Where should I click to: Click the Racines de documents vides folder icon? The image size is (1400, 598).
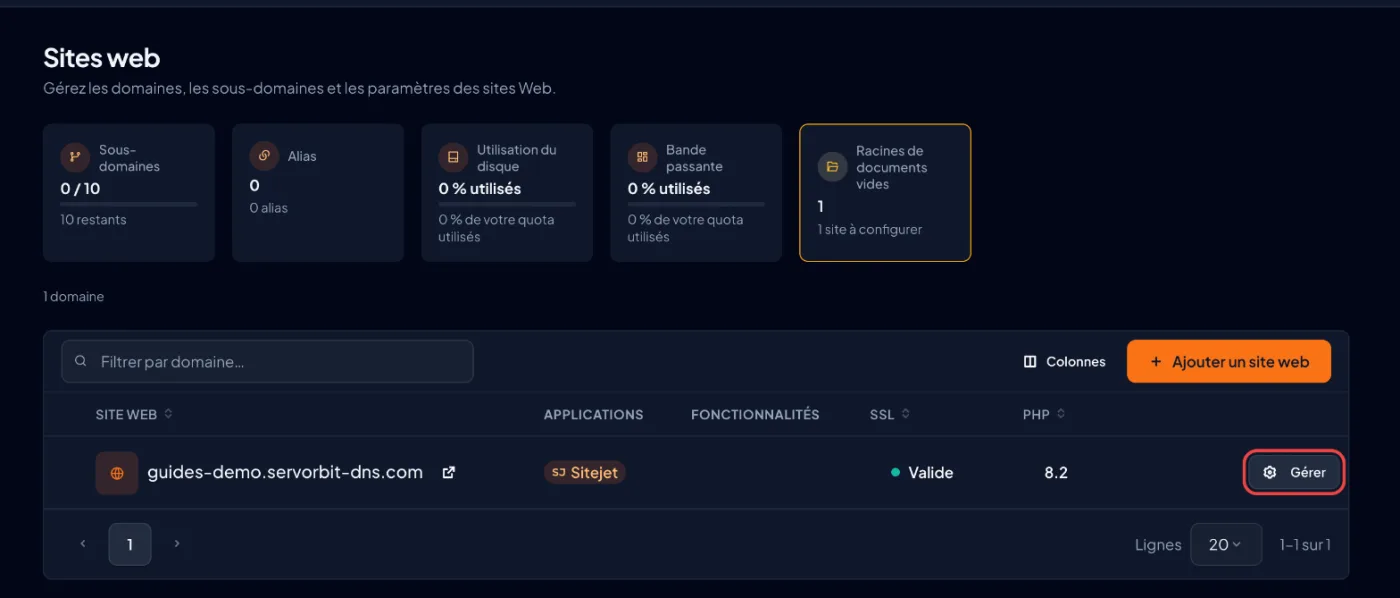click(832, 167)
